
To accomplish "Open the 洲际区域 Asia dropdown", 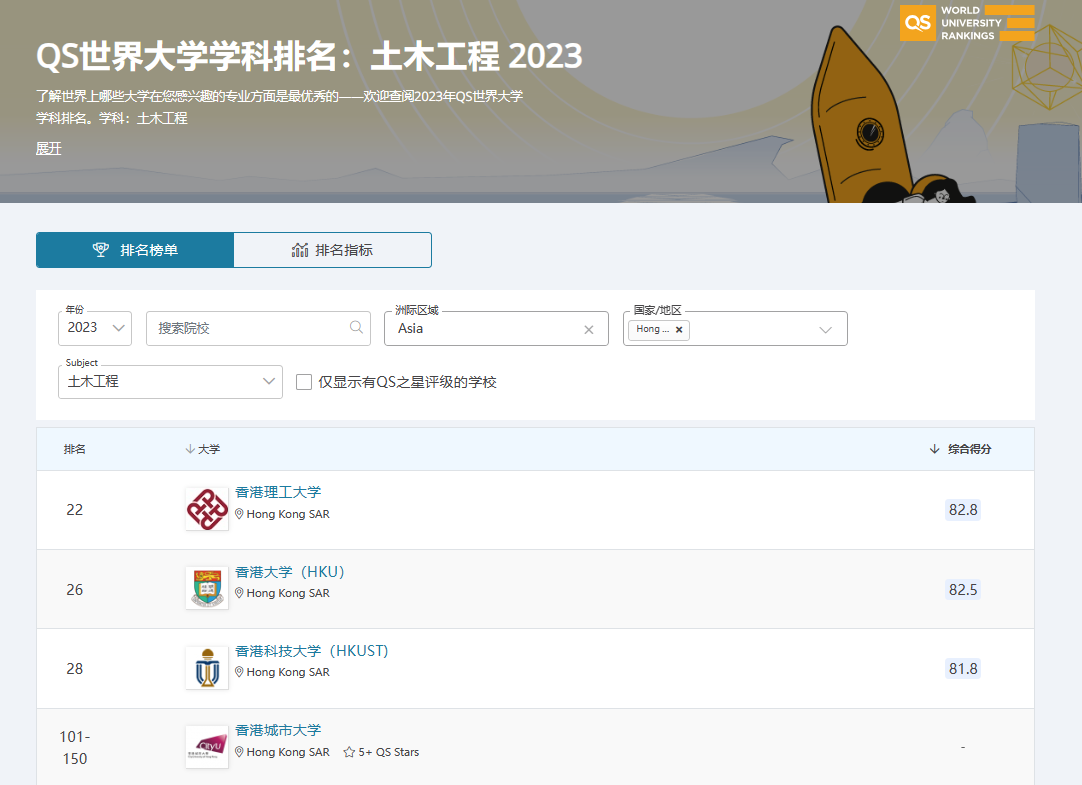I will pyautogui.click(x=496, y=328).
